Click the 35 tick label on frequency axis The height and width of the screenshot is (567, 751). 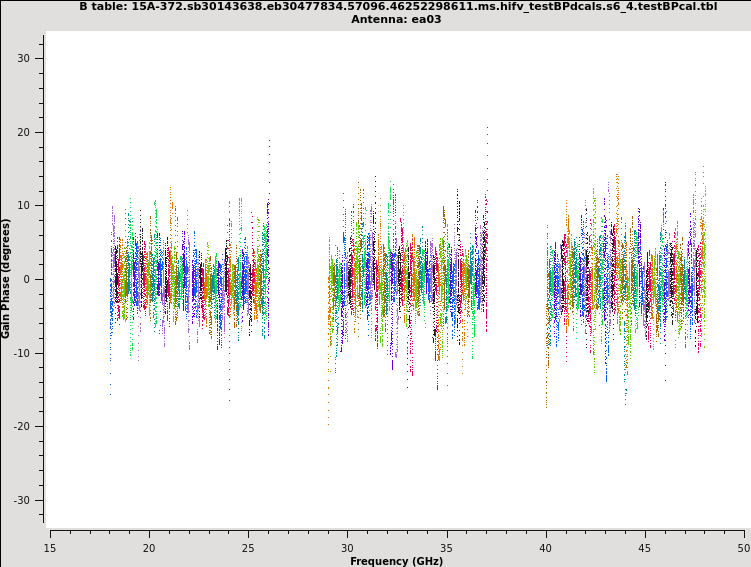[x=447, y=547]
